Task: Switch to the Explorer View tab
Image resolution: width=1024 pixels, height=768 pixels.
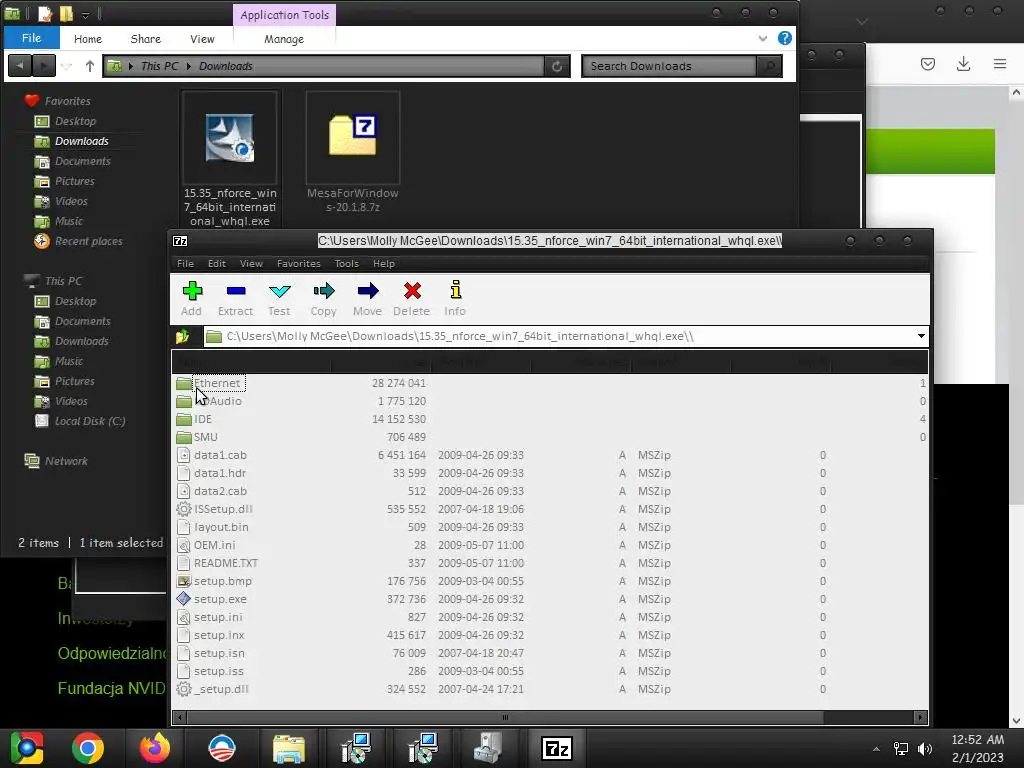Action: click(202, 39)
